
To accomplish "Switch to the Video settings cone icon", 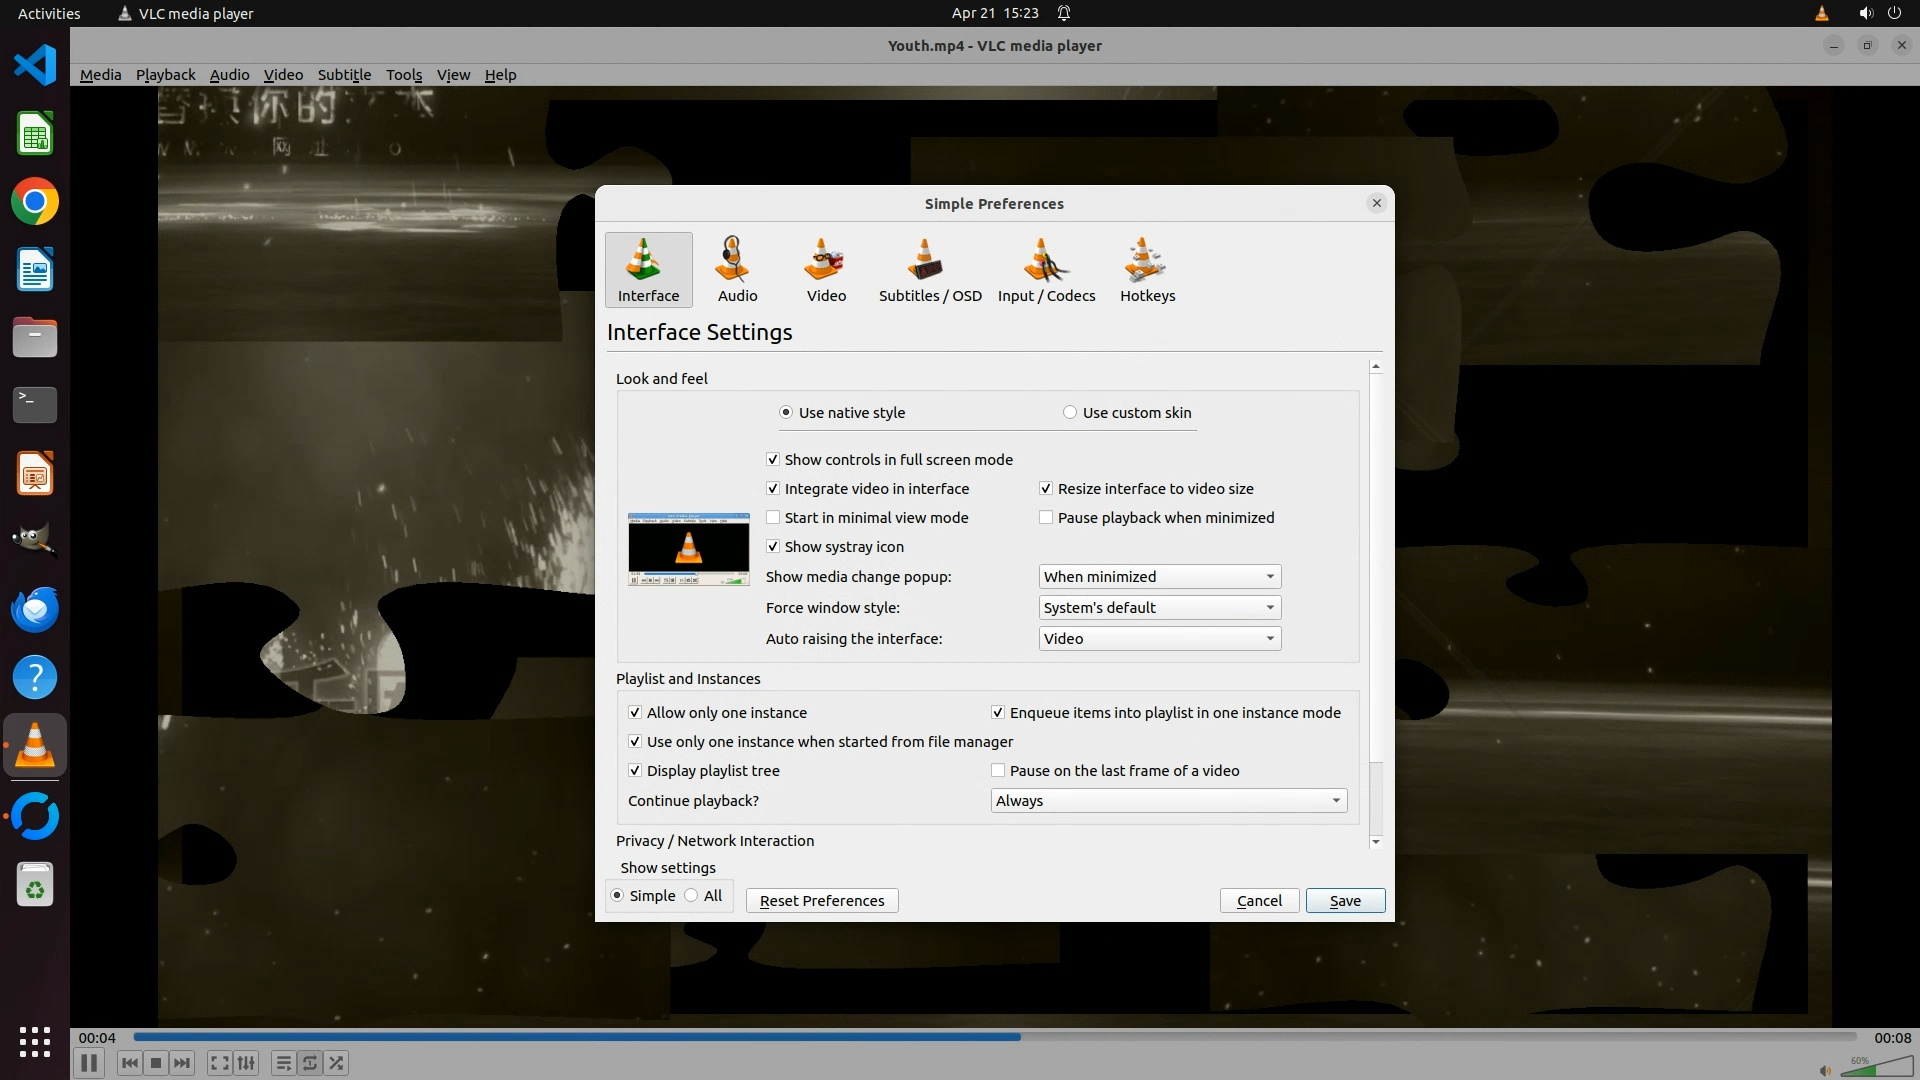I will tap(826, 270).
